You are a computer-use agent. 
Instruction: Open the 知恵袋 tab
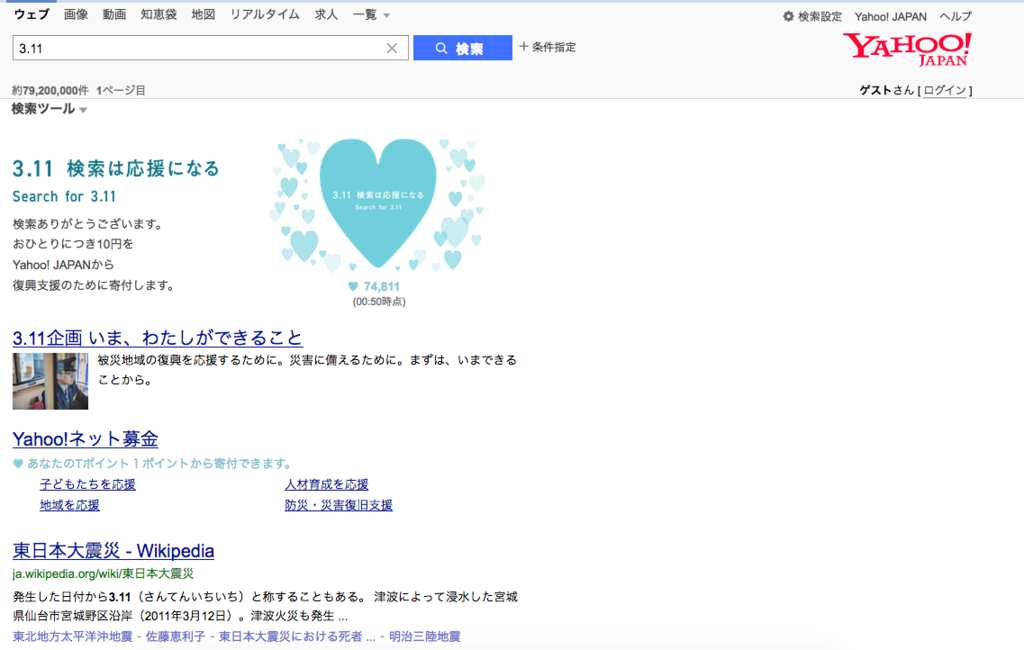159,14
